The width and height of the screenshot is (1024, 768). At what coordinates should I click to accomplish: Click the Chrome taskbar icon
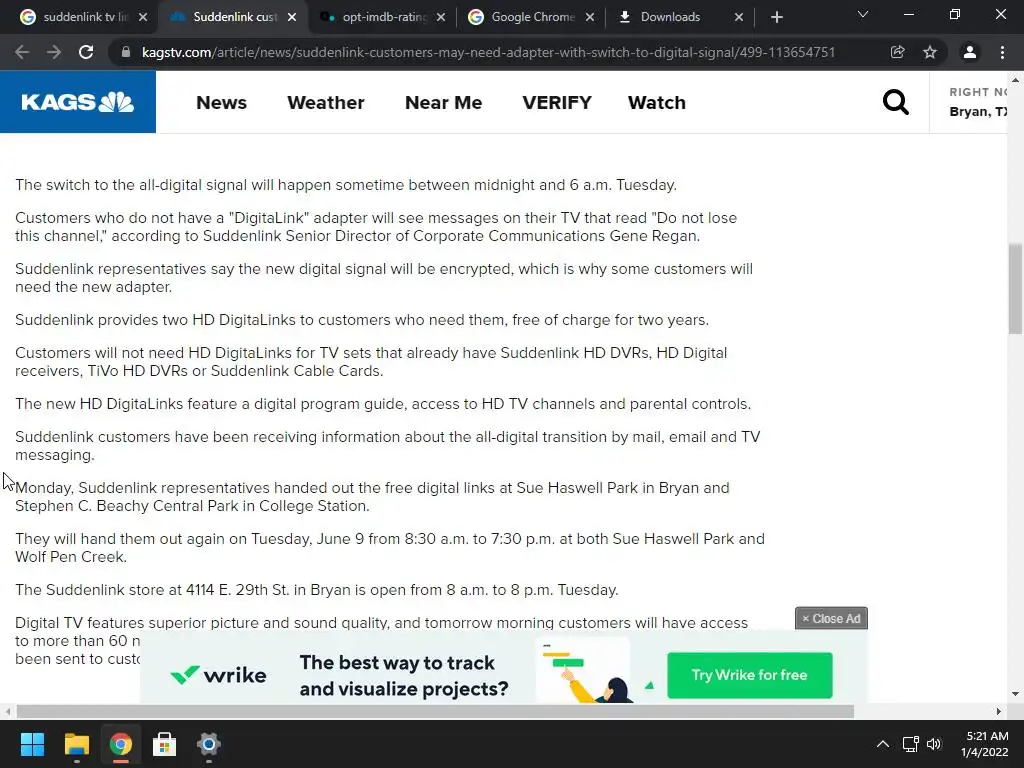coord(121,744)
